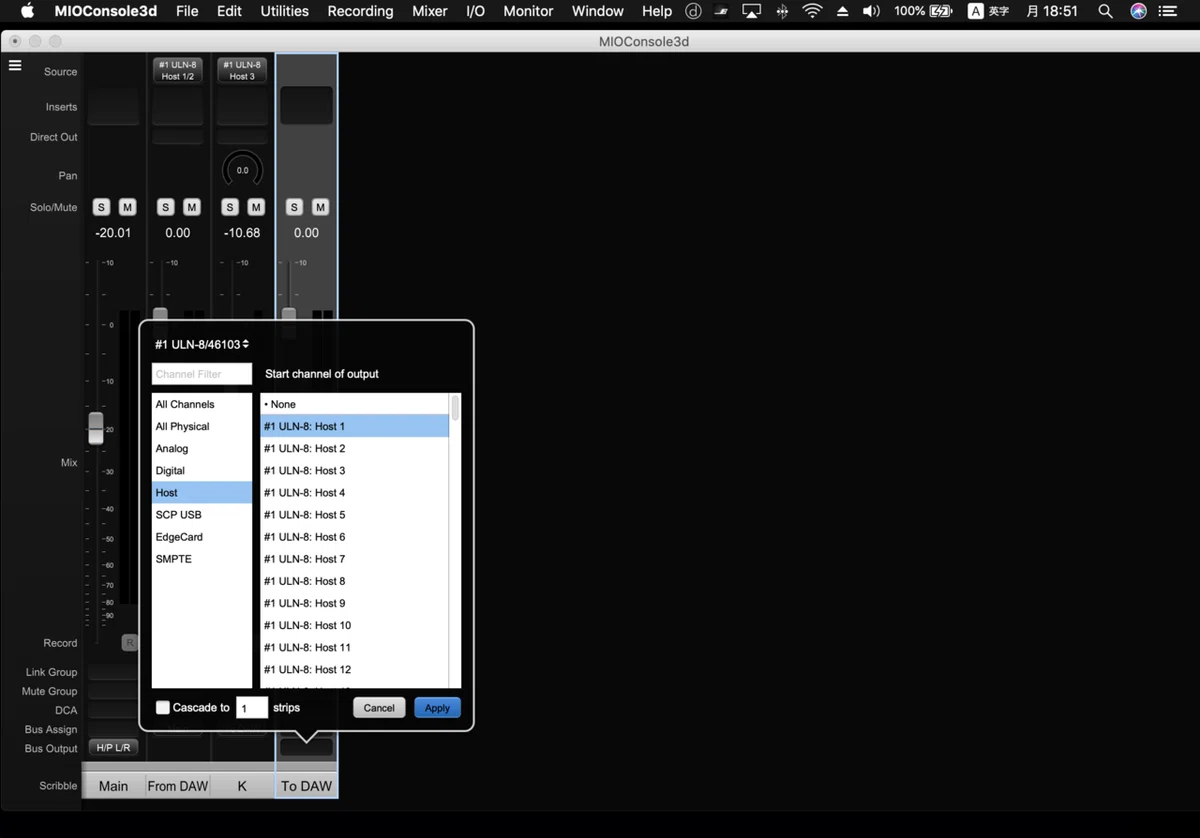Screen dimensions: 1200x838
Task: Open Notification Center list icon
Action: point(1168,11)
